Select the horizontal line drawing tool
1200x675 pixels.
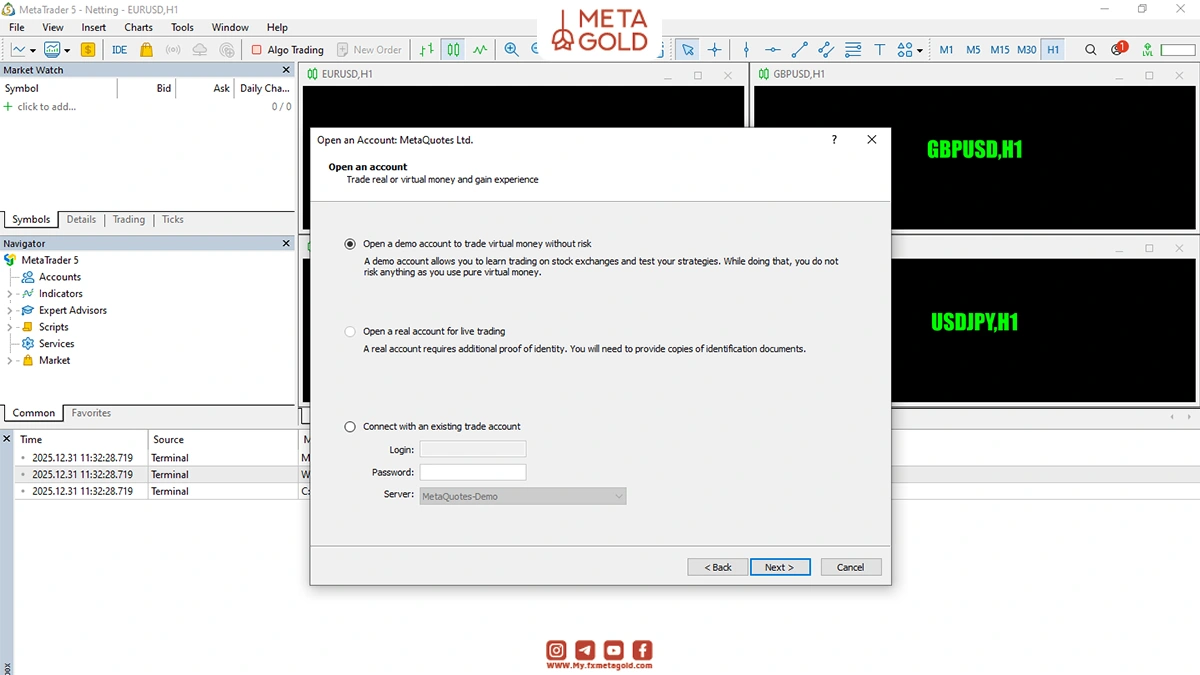pyautogui.click(x=772, y=50)
